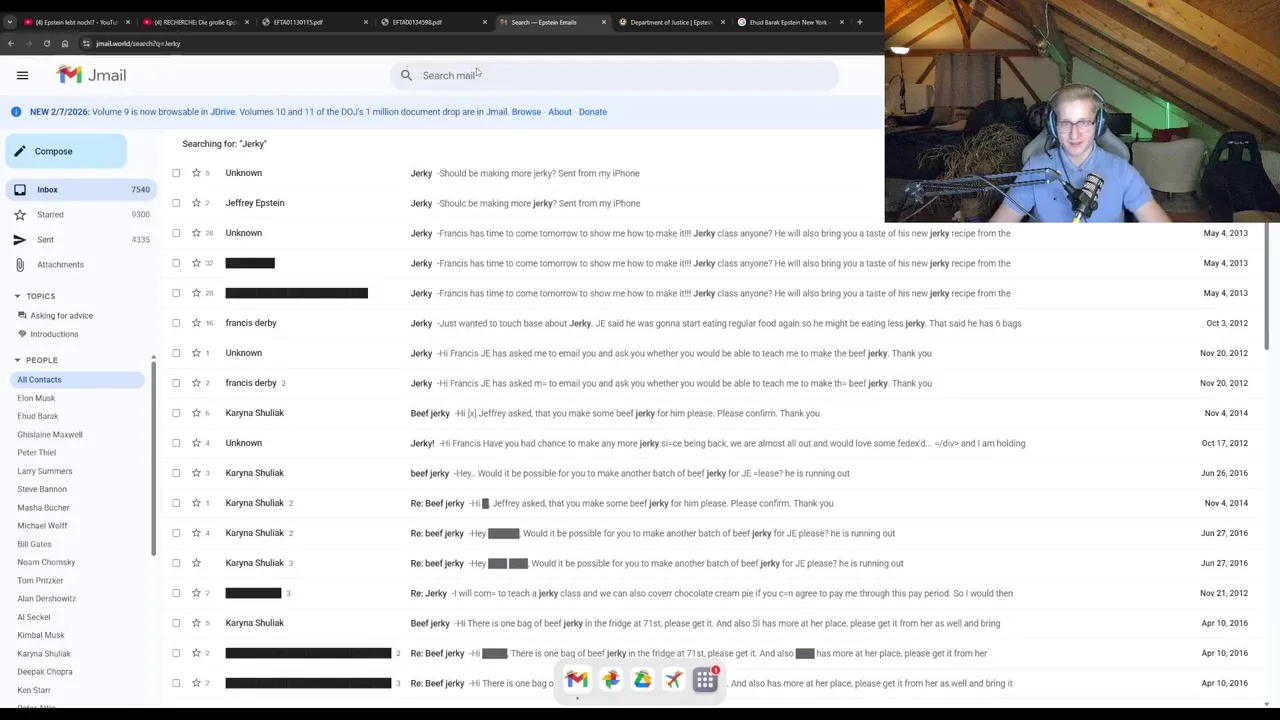Star the first Unknown Jerky email
1280x720 pixels.
tap(196, 173)
